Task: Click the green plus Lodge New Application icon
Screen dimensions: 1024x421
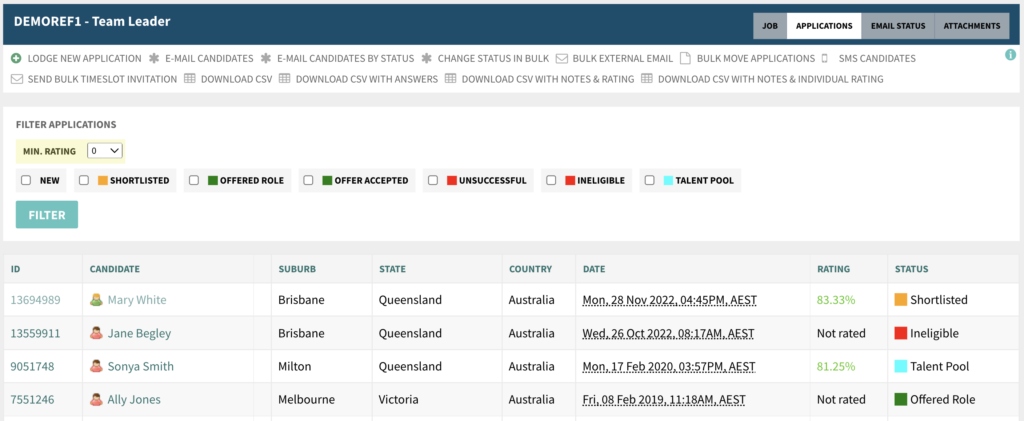Action: pyautogui.click(x=16, y=58)
